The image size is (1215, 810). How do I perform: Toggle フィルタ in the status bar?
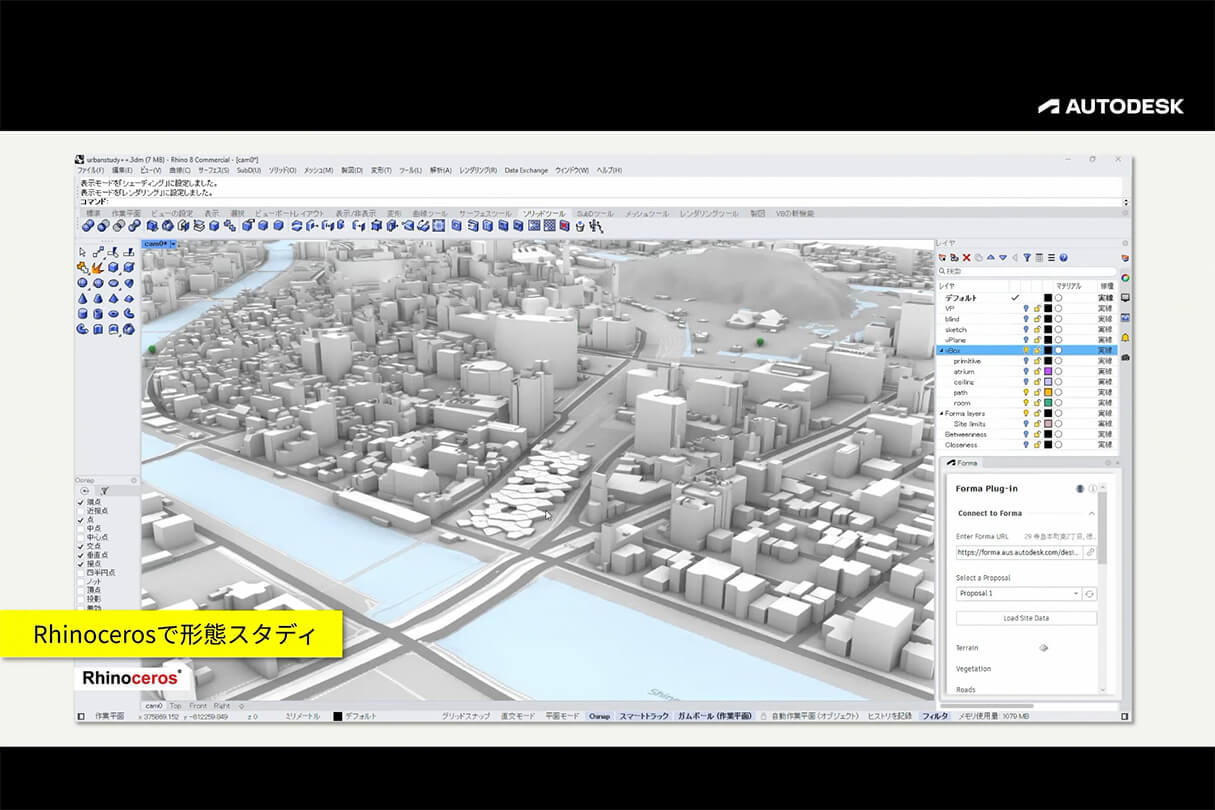pyautogui.click(x=935, y=716)
